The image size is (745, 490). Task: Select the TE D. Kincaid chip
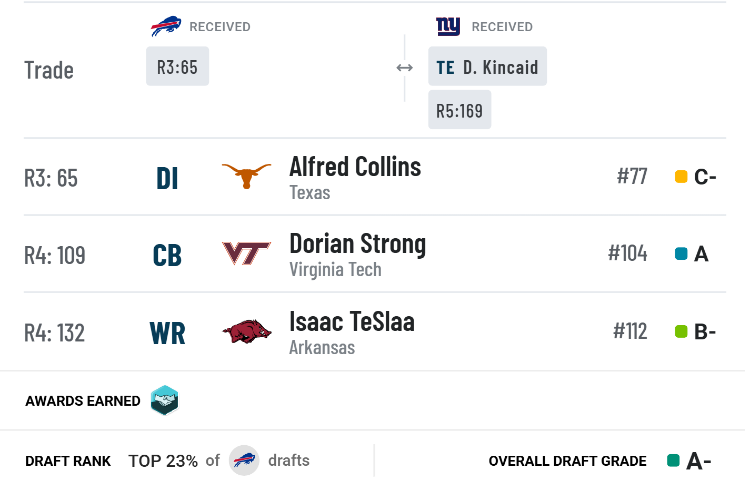tap(487, 67)
